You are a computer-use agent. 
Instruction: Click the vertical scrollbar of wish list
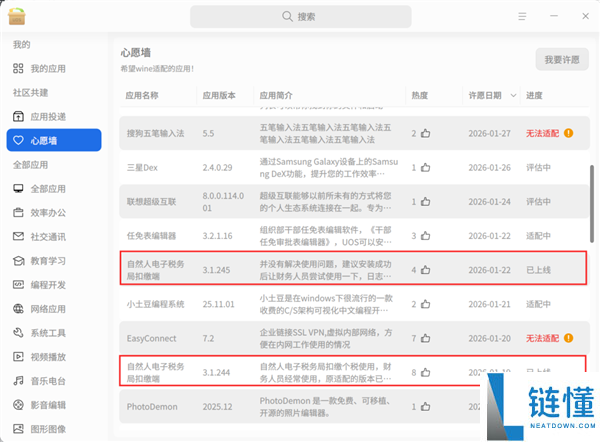[592, 204]
